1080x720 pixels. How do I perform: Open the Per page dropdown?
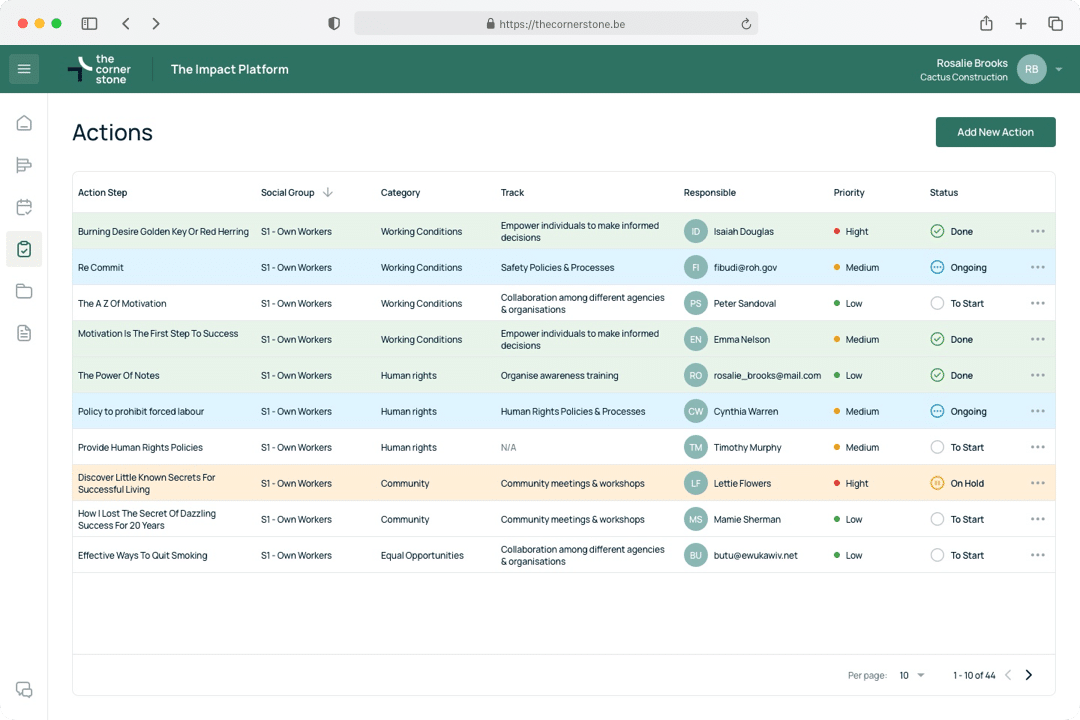[x=912, y=675]
